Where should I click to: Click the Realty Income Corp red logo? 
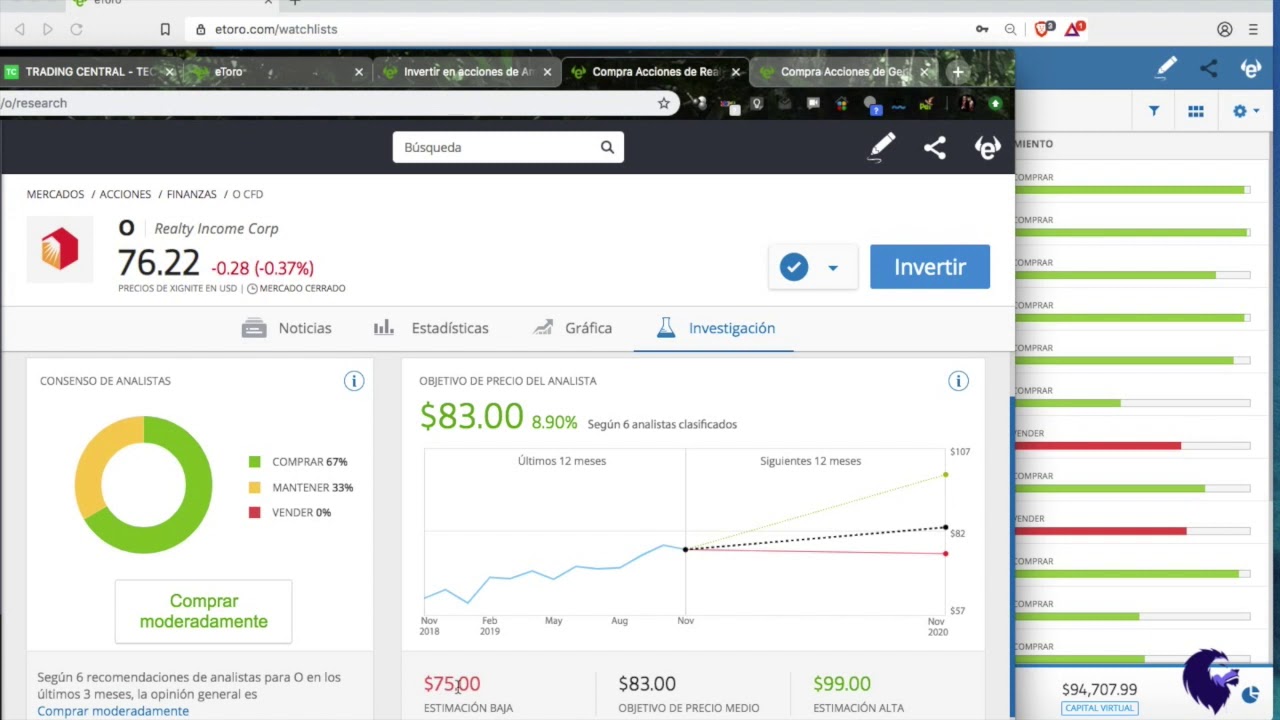coord(60,249)
